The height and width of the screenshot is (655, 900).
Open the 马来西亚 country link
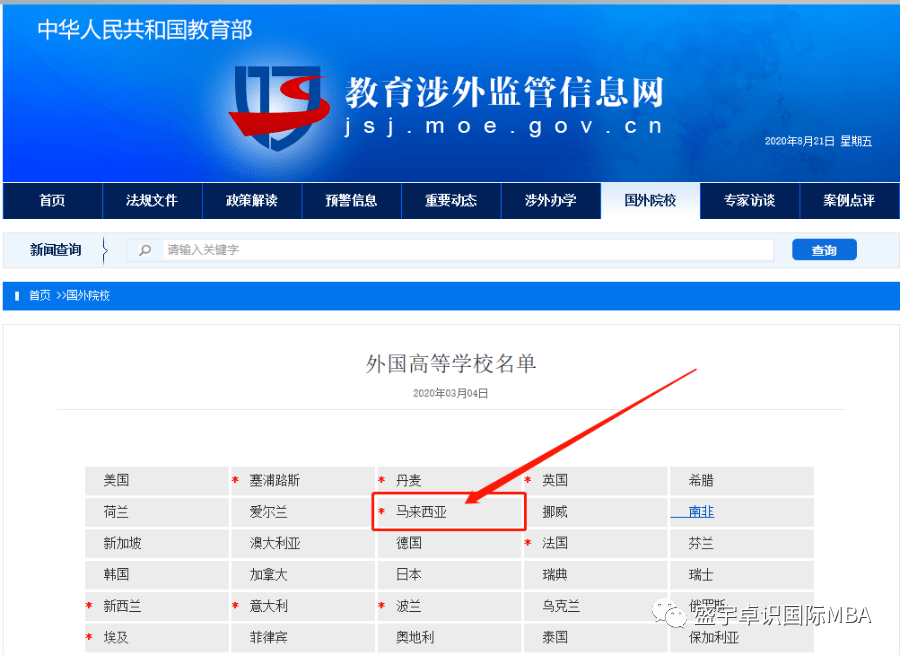pos(421,511)
